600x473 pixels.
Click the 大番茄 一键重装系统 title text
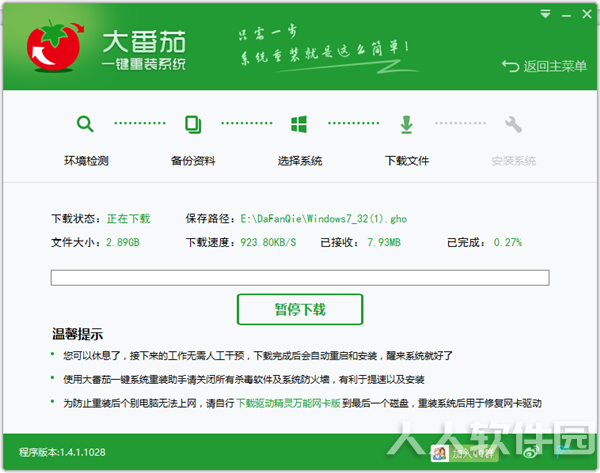(x=144, y=50)
